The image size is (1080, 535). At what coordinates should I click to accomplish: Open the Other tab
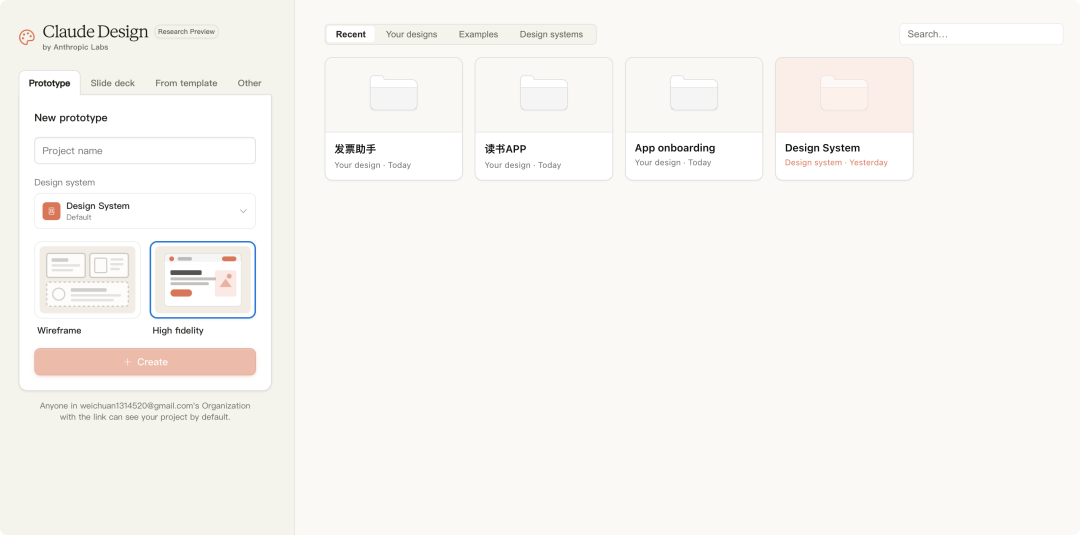click(249, 83)
